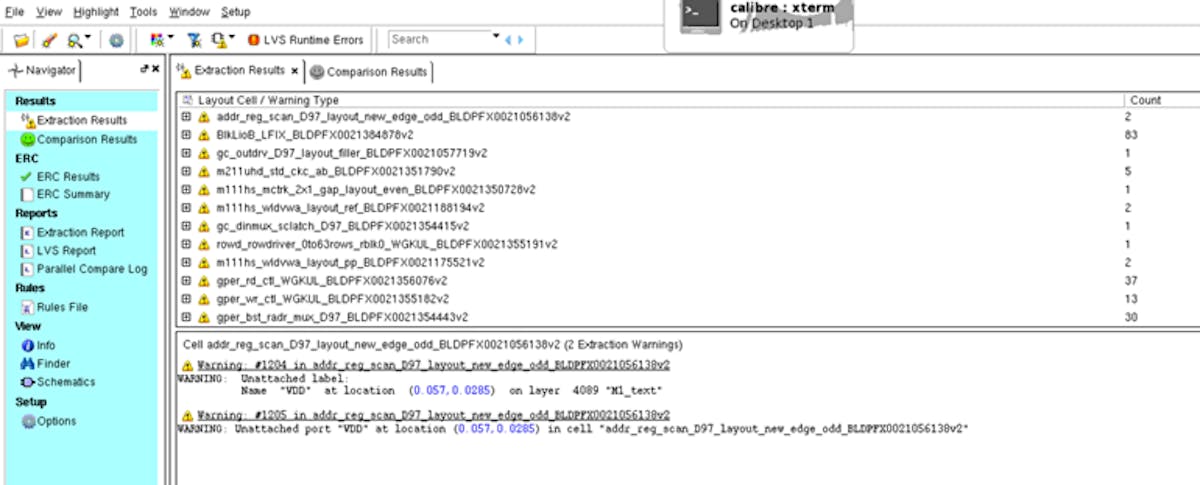The image size is (1200, 485).
Task: Open the Rules File entry
Action: tap(62, 307)
